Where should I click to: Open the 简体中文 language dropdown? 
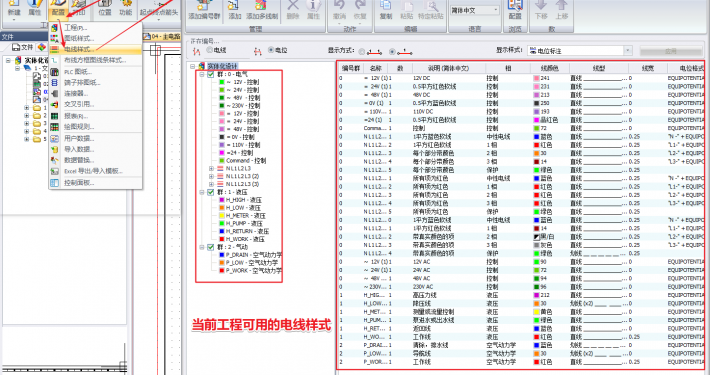(x=496, y=10)
